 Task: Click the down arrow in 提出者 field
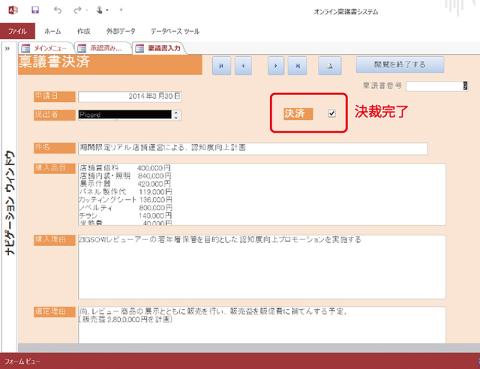click(x=176, y=117)
